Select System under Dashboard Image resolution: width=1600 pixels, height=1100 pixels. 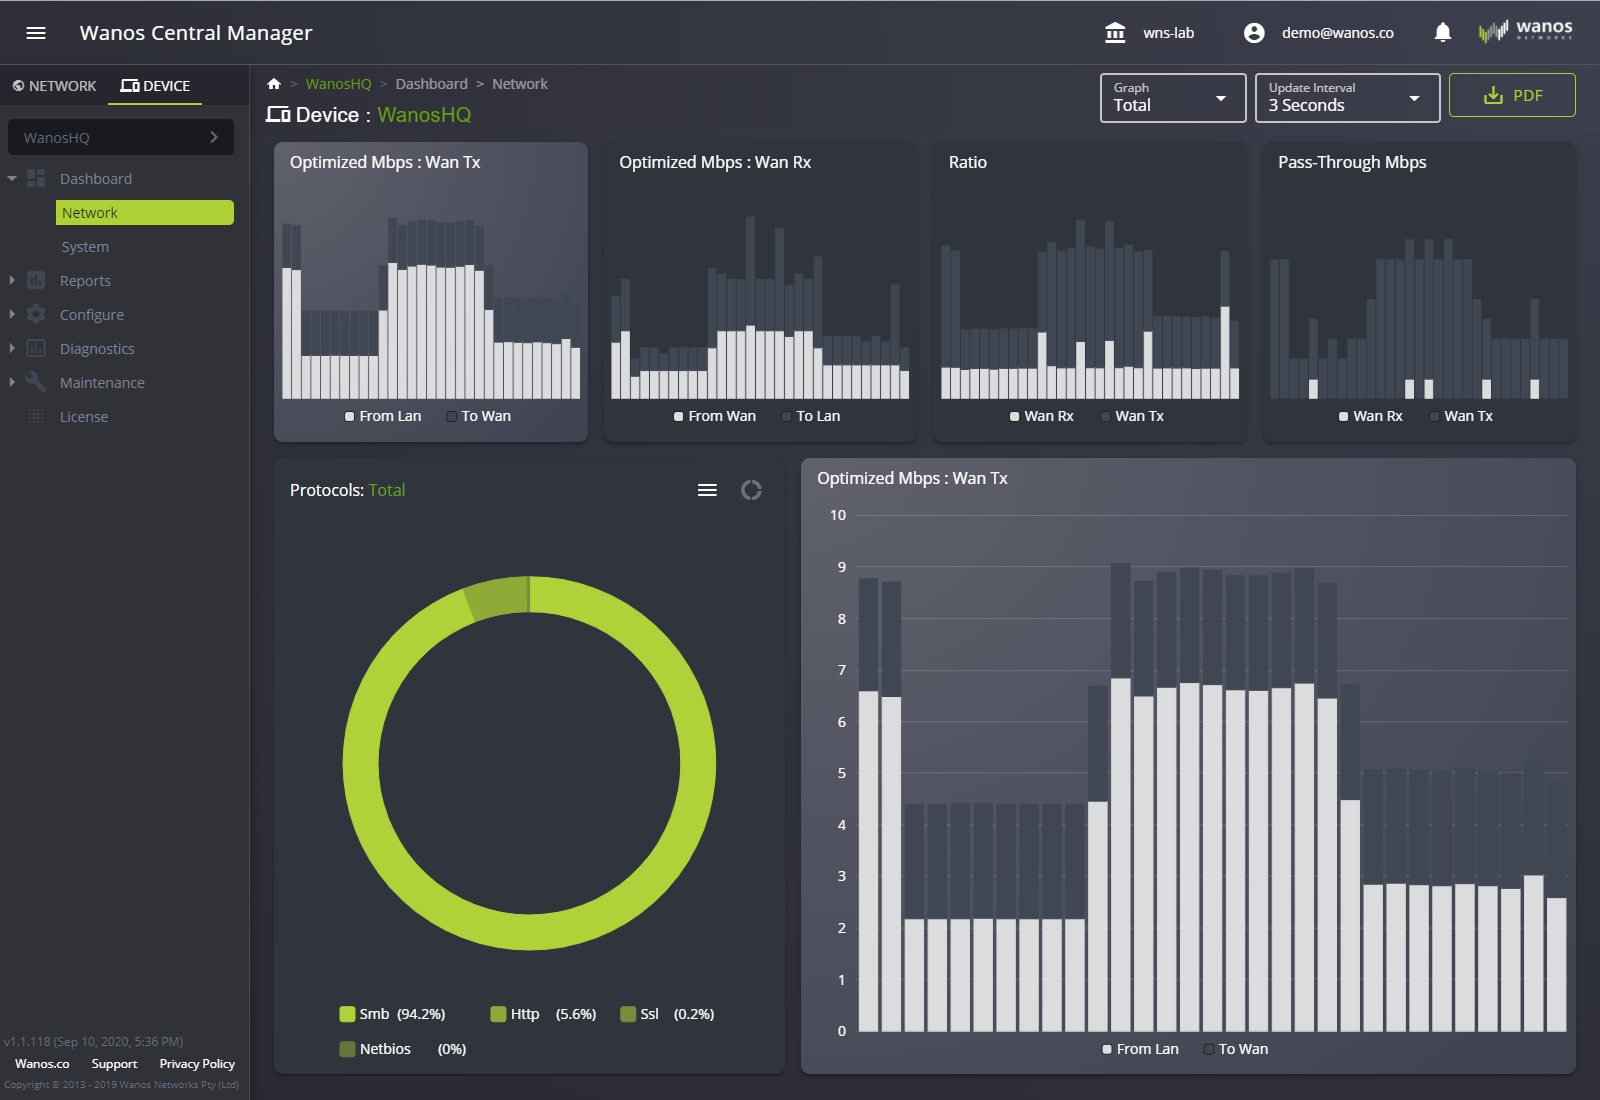(x=85, y=247)
